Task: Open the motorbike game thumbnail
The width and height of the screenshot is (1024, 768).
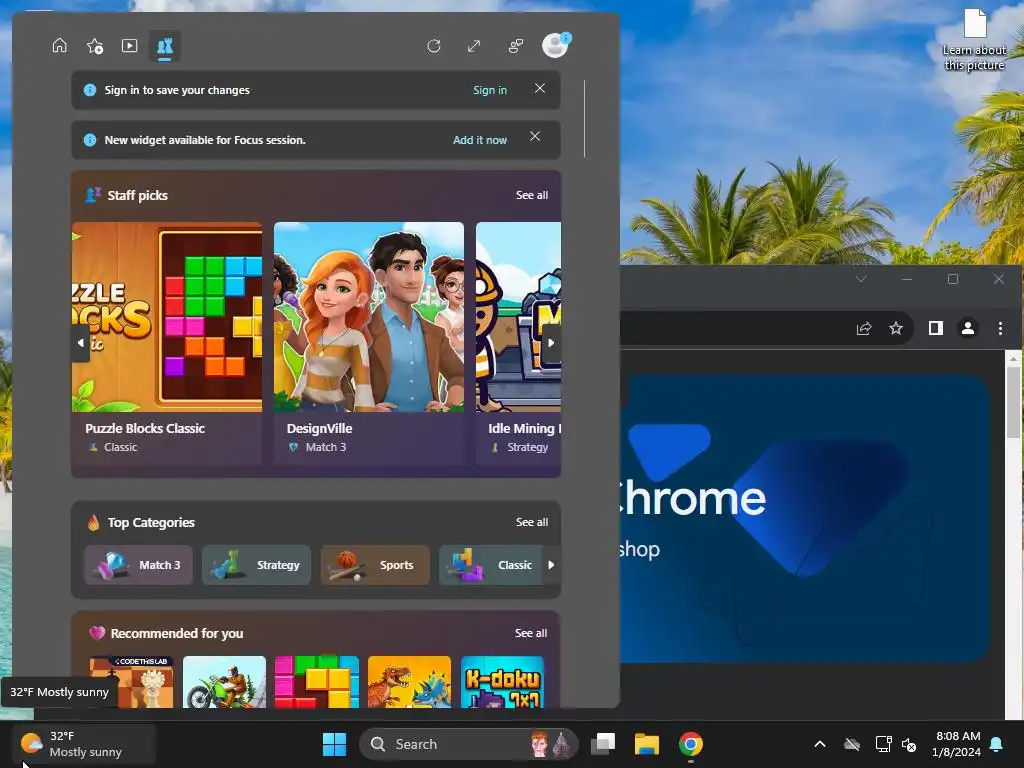Action: coord(225,682)
